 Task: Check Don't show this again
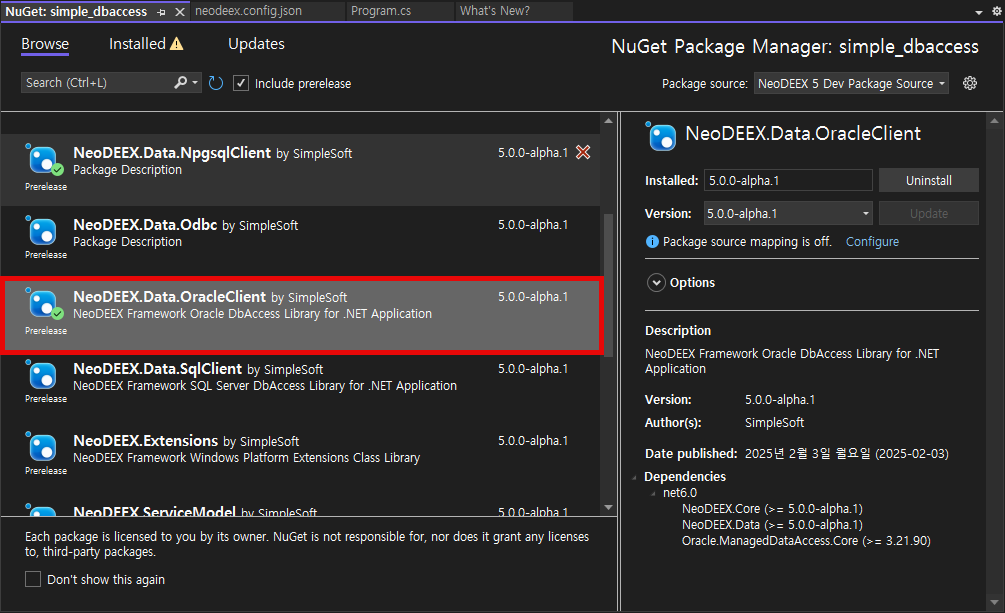(33, 579)
